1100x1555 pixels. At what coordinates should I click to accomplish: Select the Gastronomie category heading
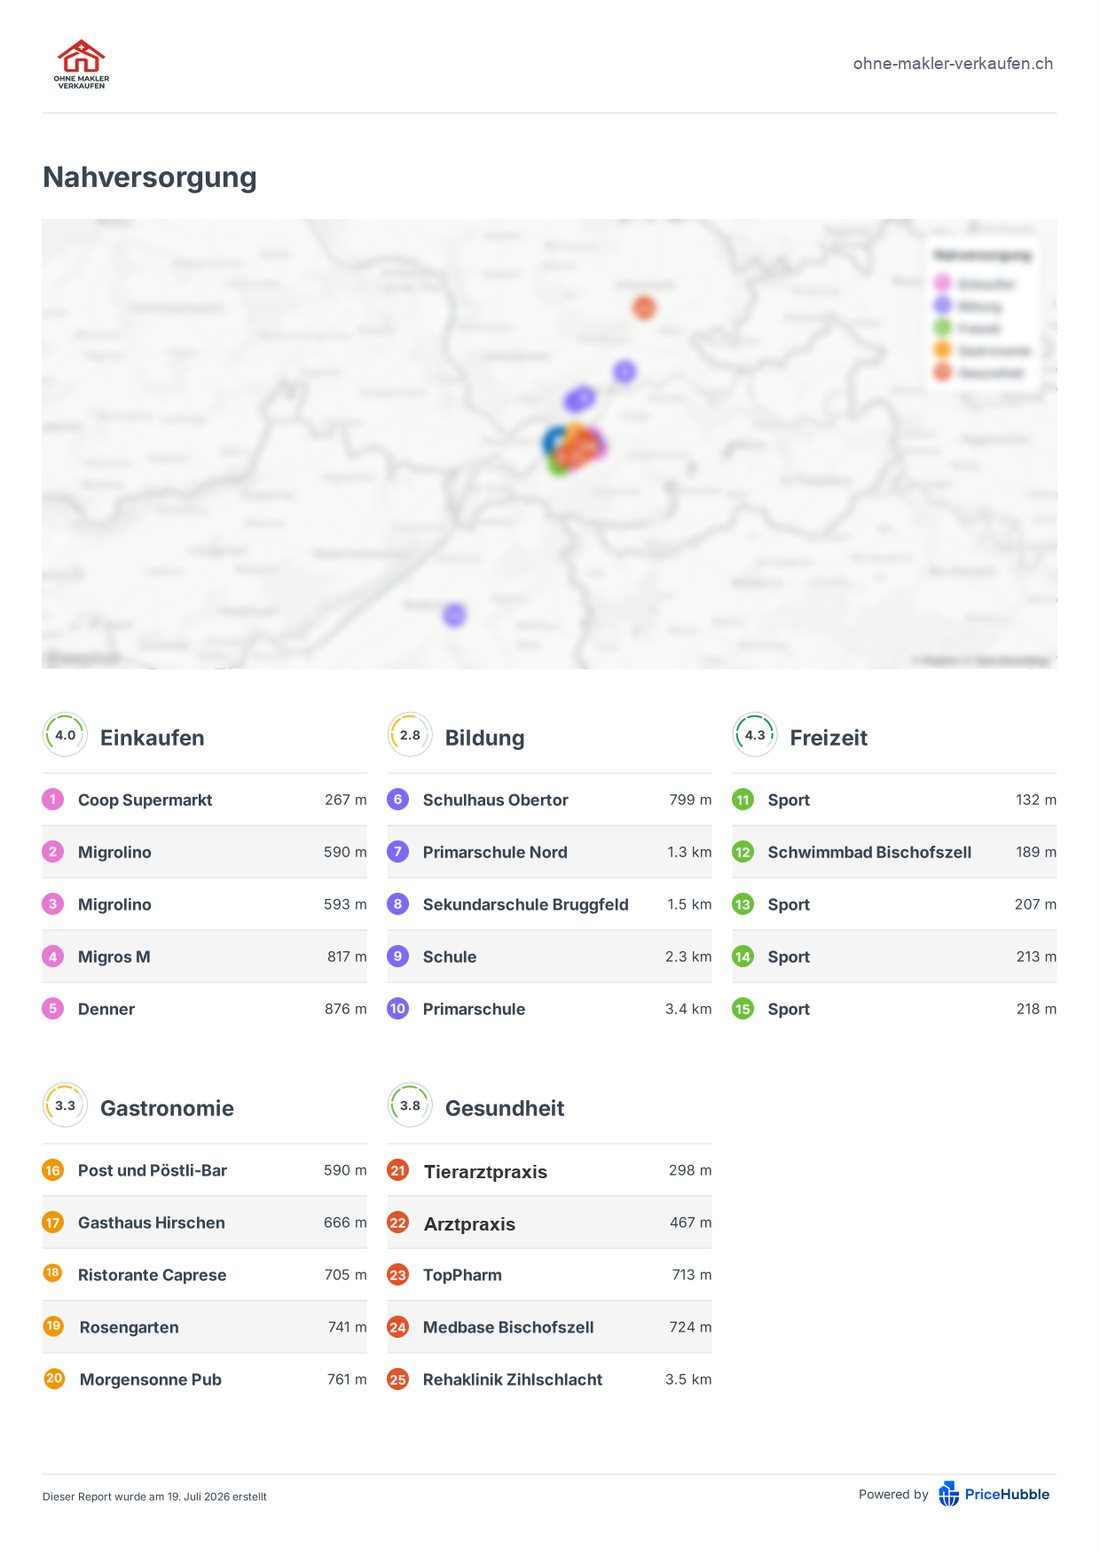pos(167,1108)
